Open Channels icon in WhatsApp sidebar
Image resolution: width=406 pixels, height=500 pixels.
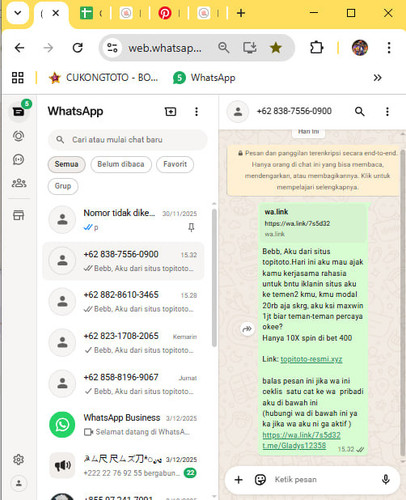click(19, 160)
